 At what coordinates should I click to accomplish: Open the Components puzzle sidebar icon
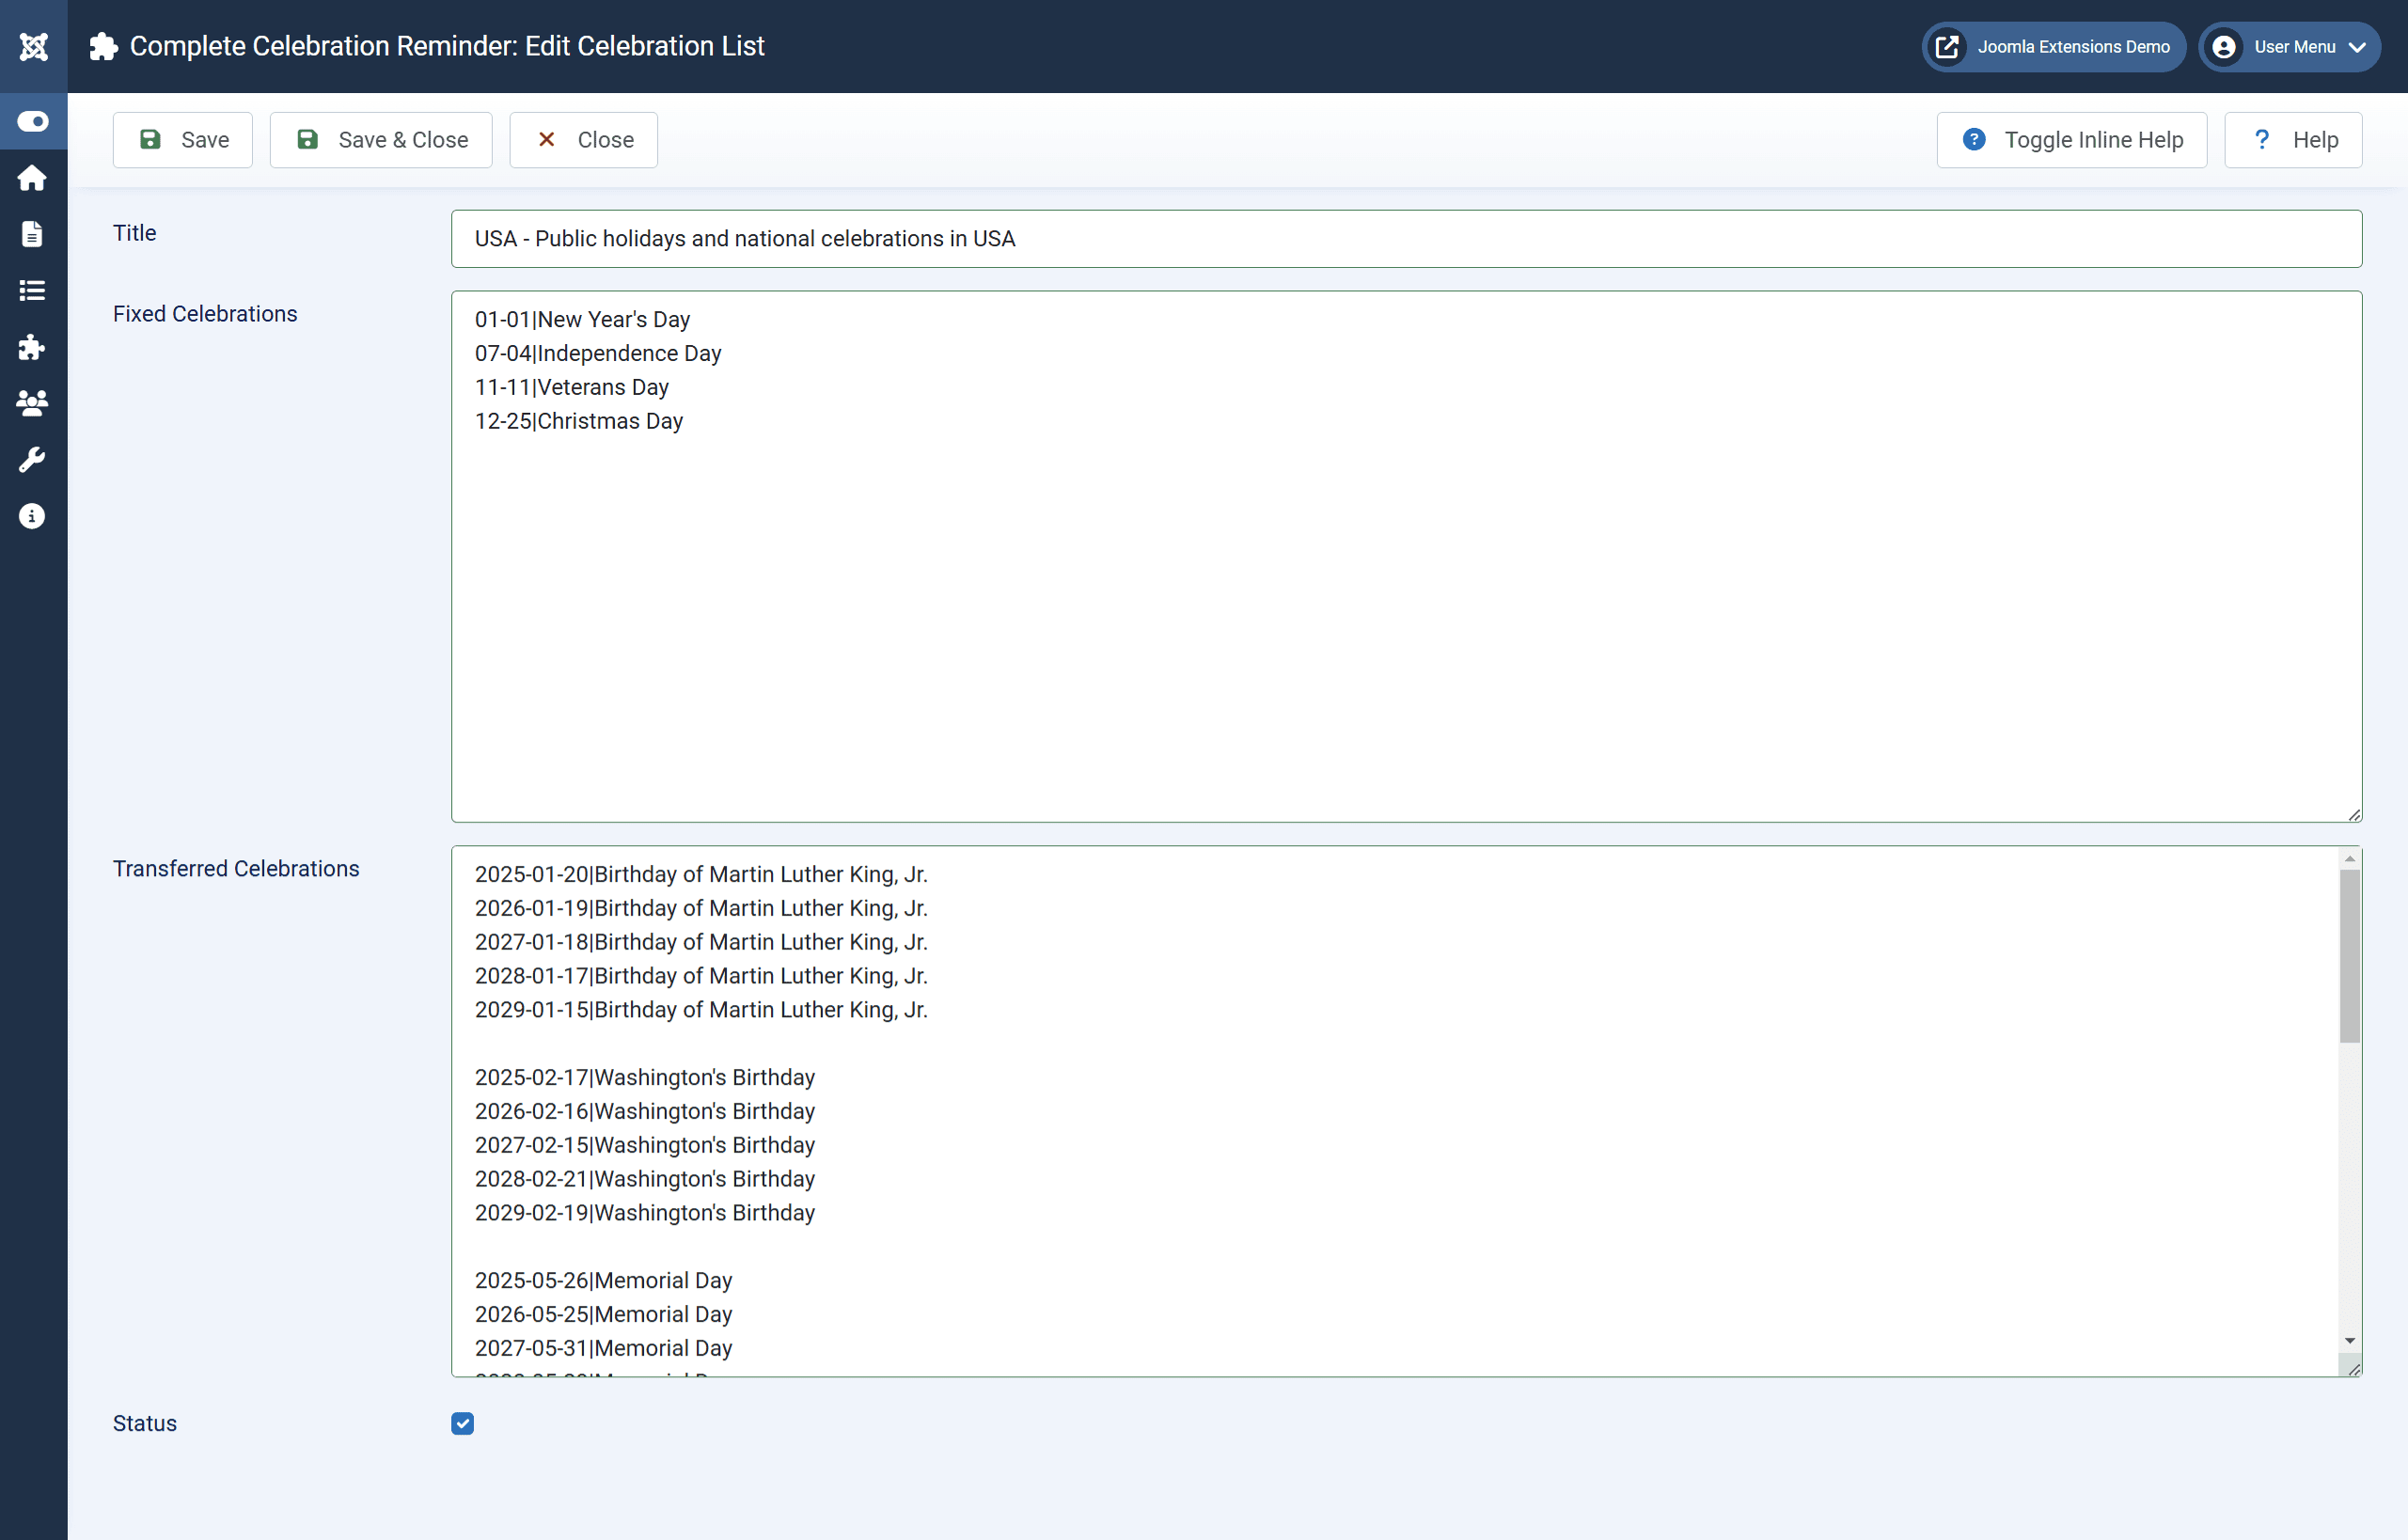(x=32, y=347)
